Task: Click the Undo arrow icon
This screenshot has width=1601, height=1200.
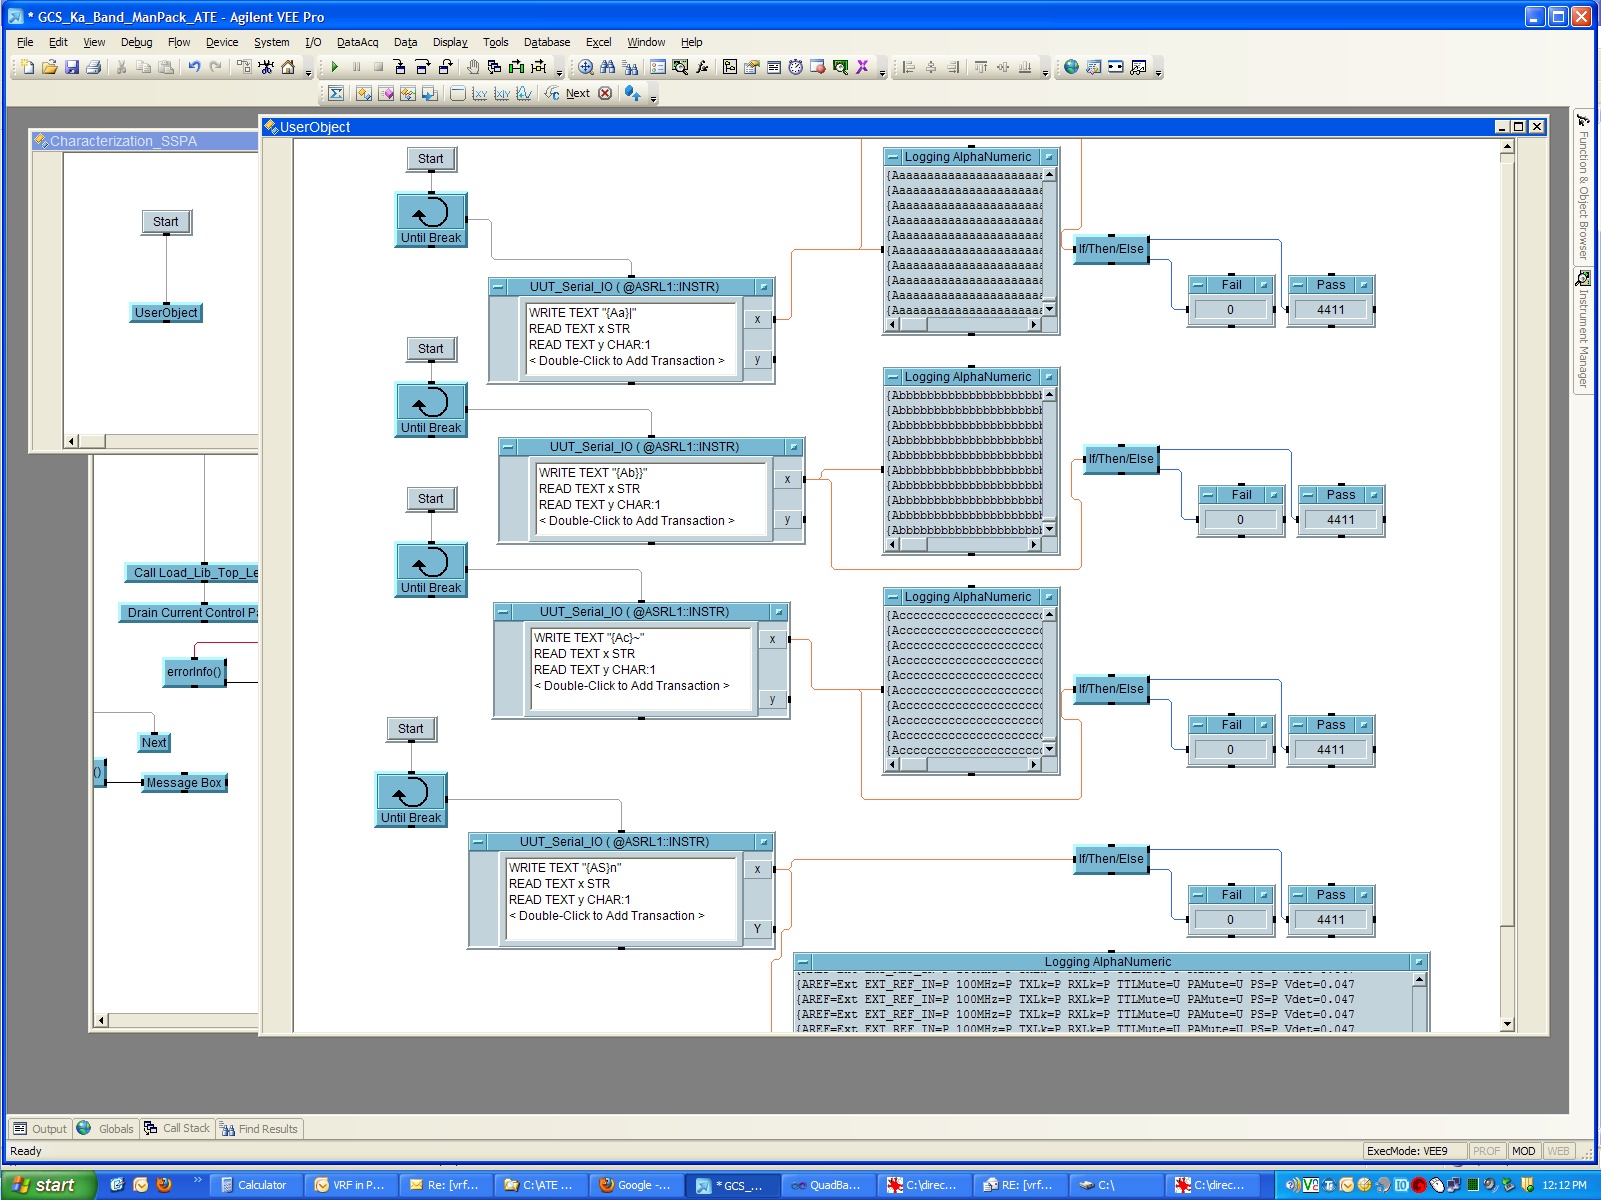Action: pyautogui.click(x=194, y=67)
